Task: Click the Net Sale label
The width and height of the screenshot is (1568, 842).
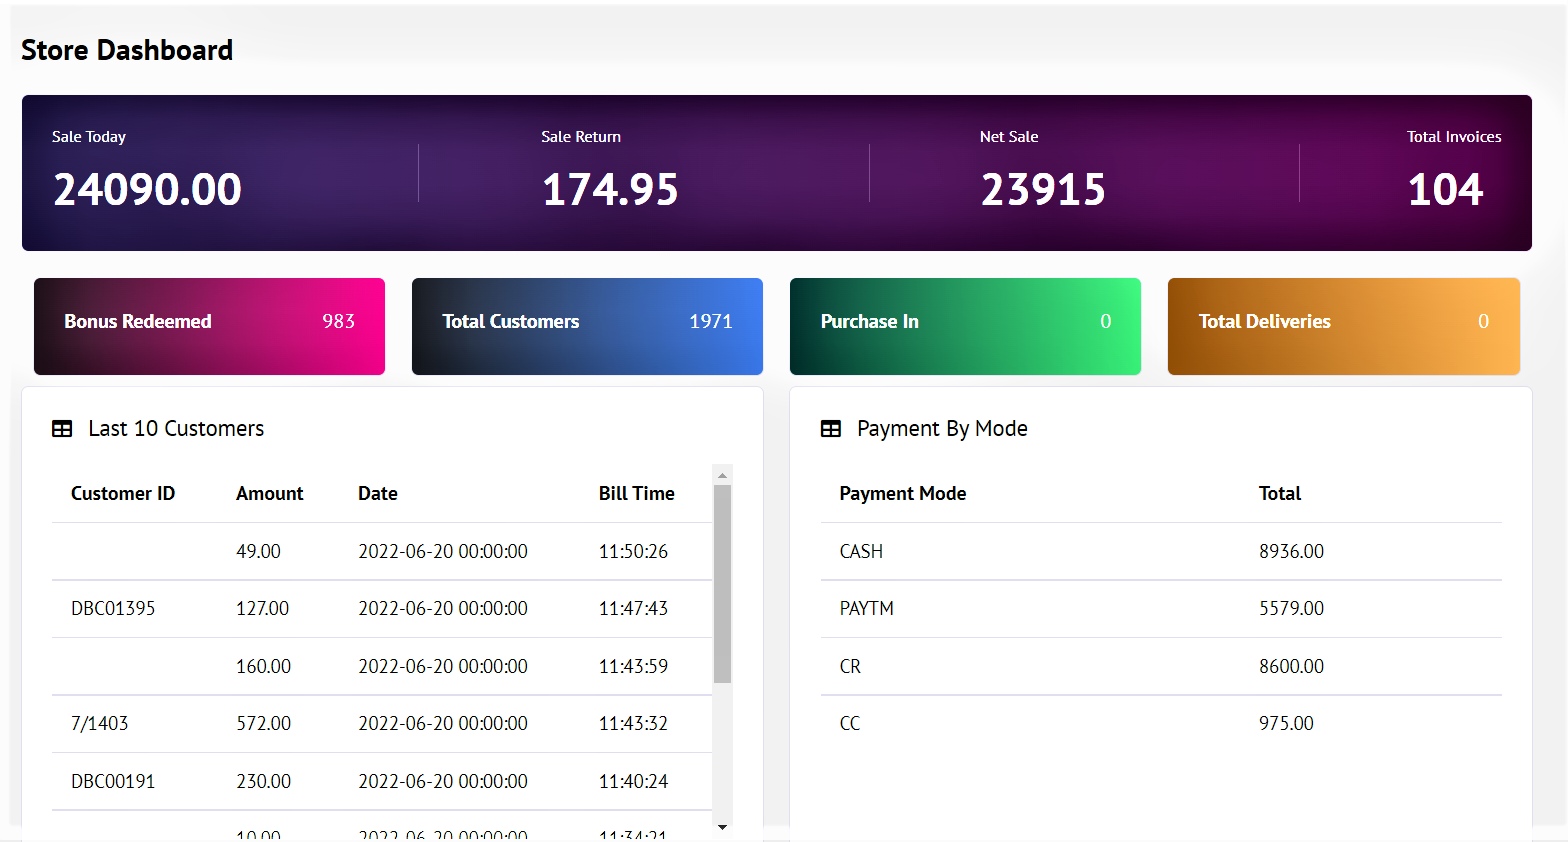Action: pyautogui.click(x=1009, y=137)
